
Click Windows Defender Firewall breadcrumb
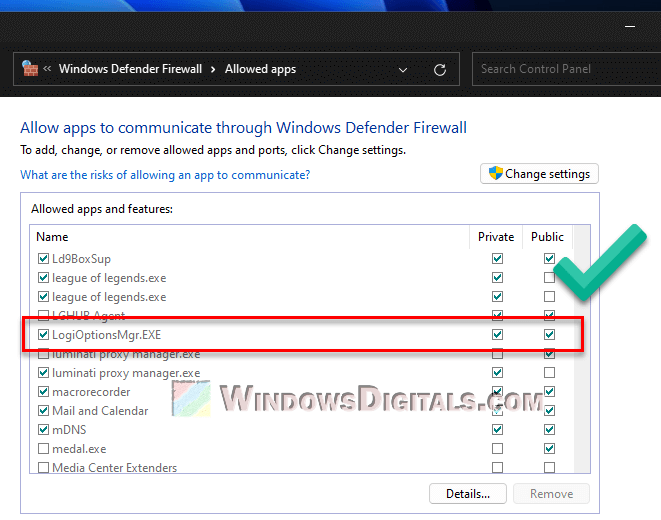tap(130, 69)
